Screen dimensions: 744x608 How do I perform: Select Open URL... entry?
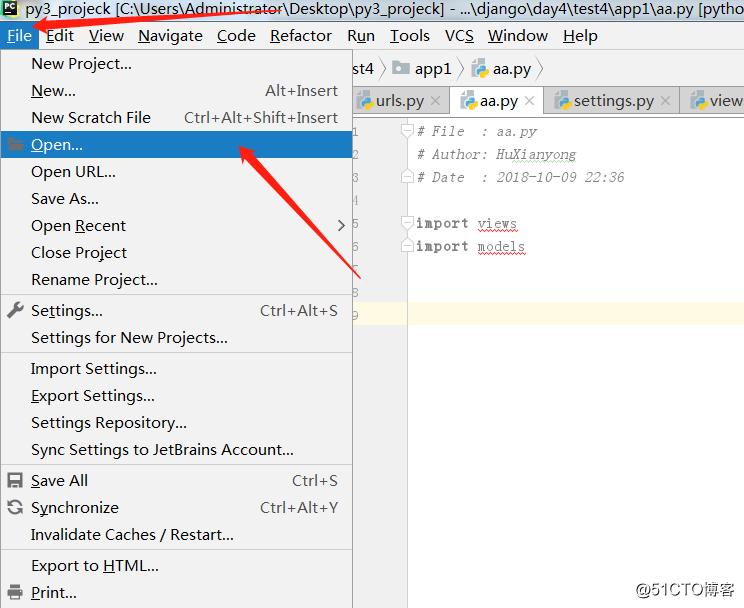click(177, 172)
